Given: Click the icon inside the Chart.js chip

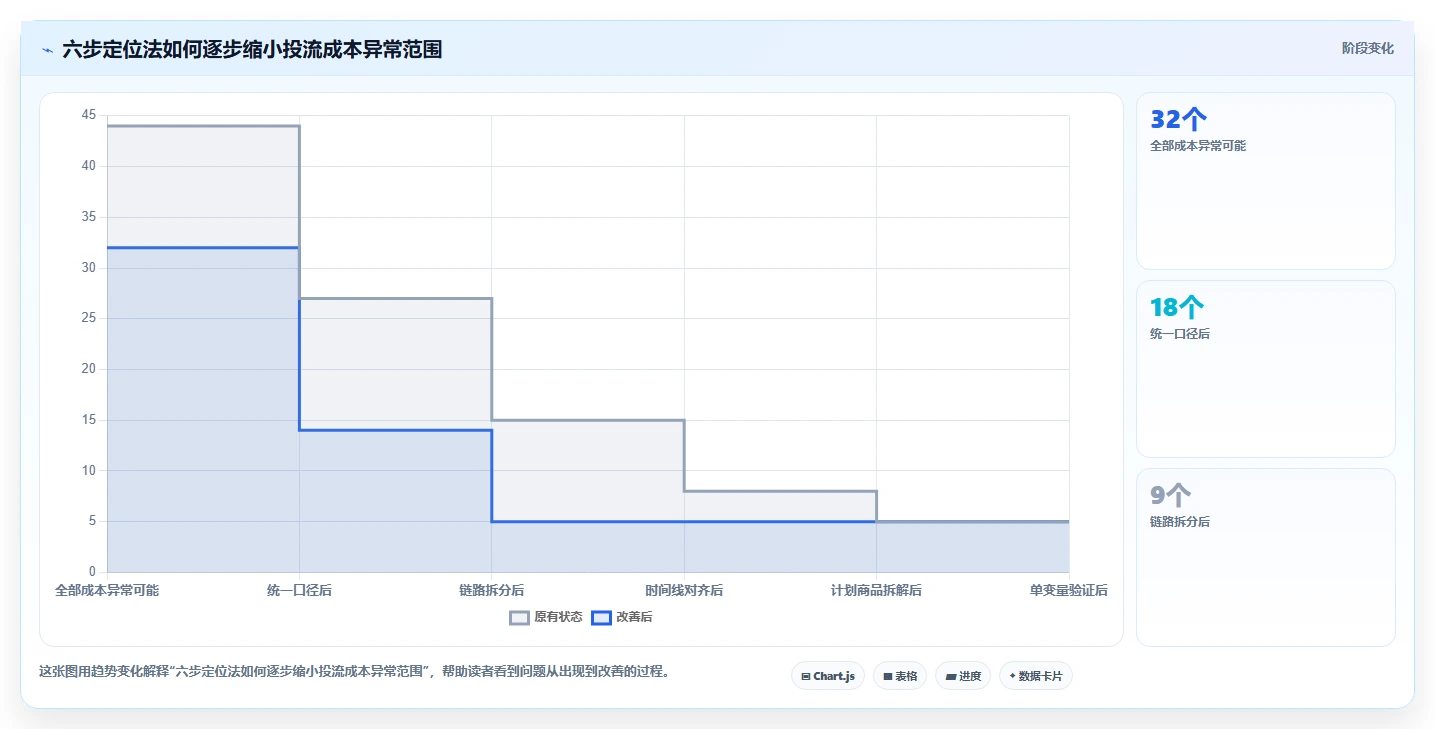Looking at the screenshot, I should (806, 677).
